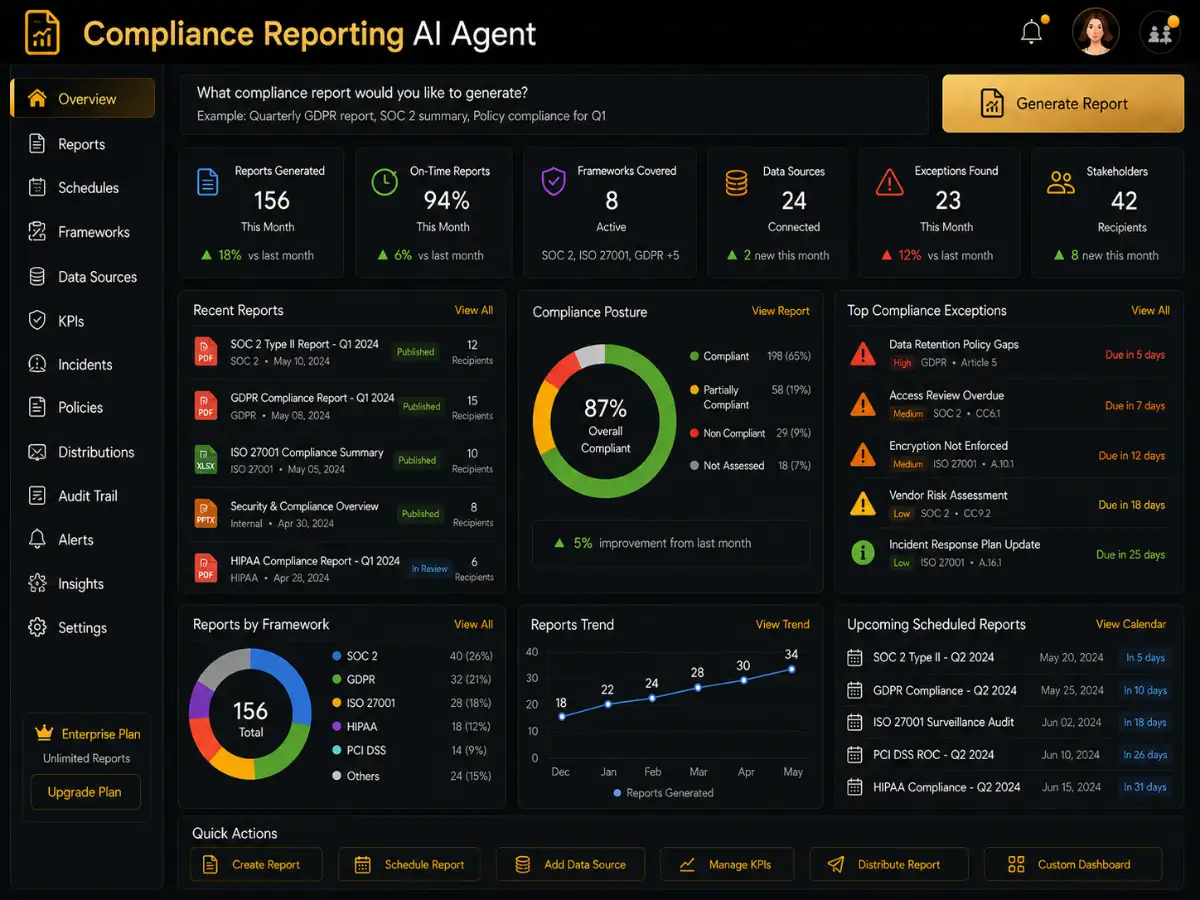This screenshot has height=900, width=1200.
Task: Click the Frameworks Covered shield icon
Action: [x=553, y=182]
